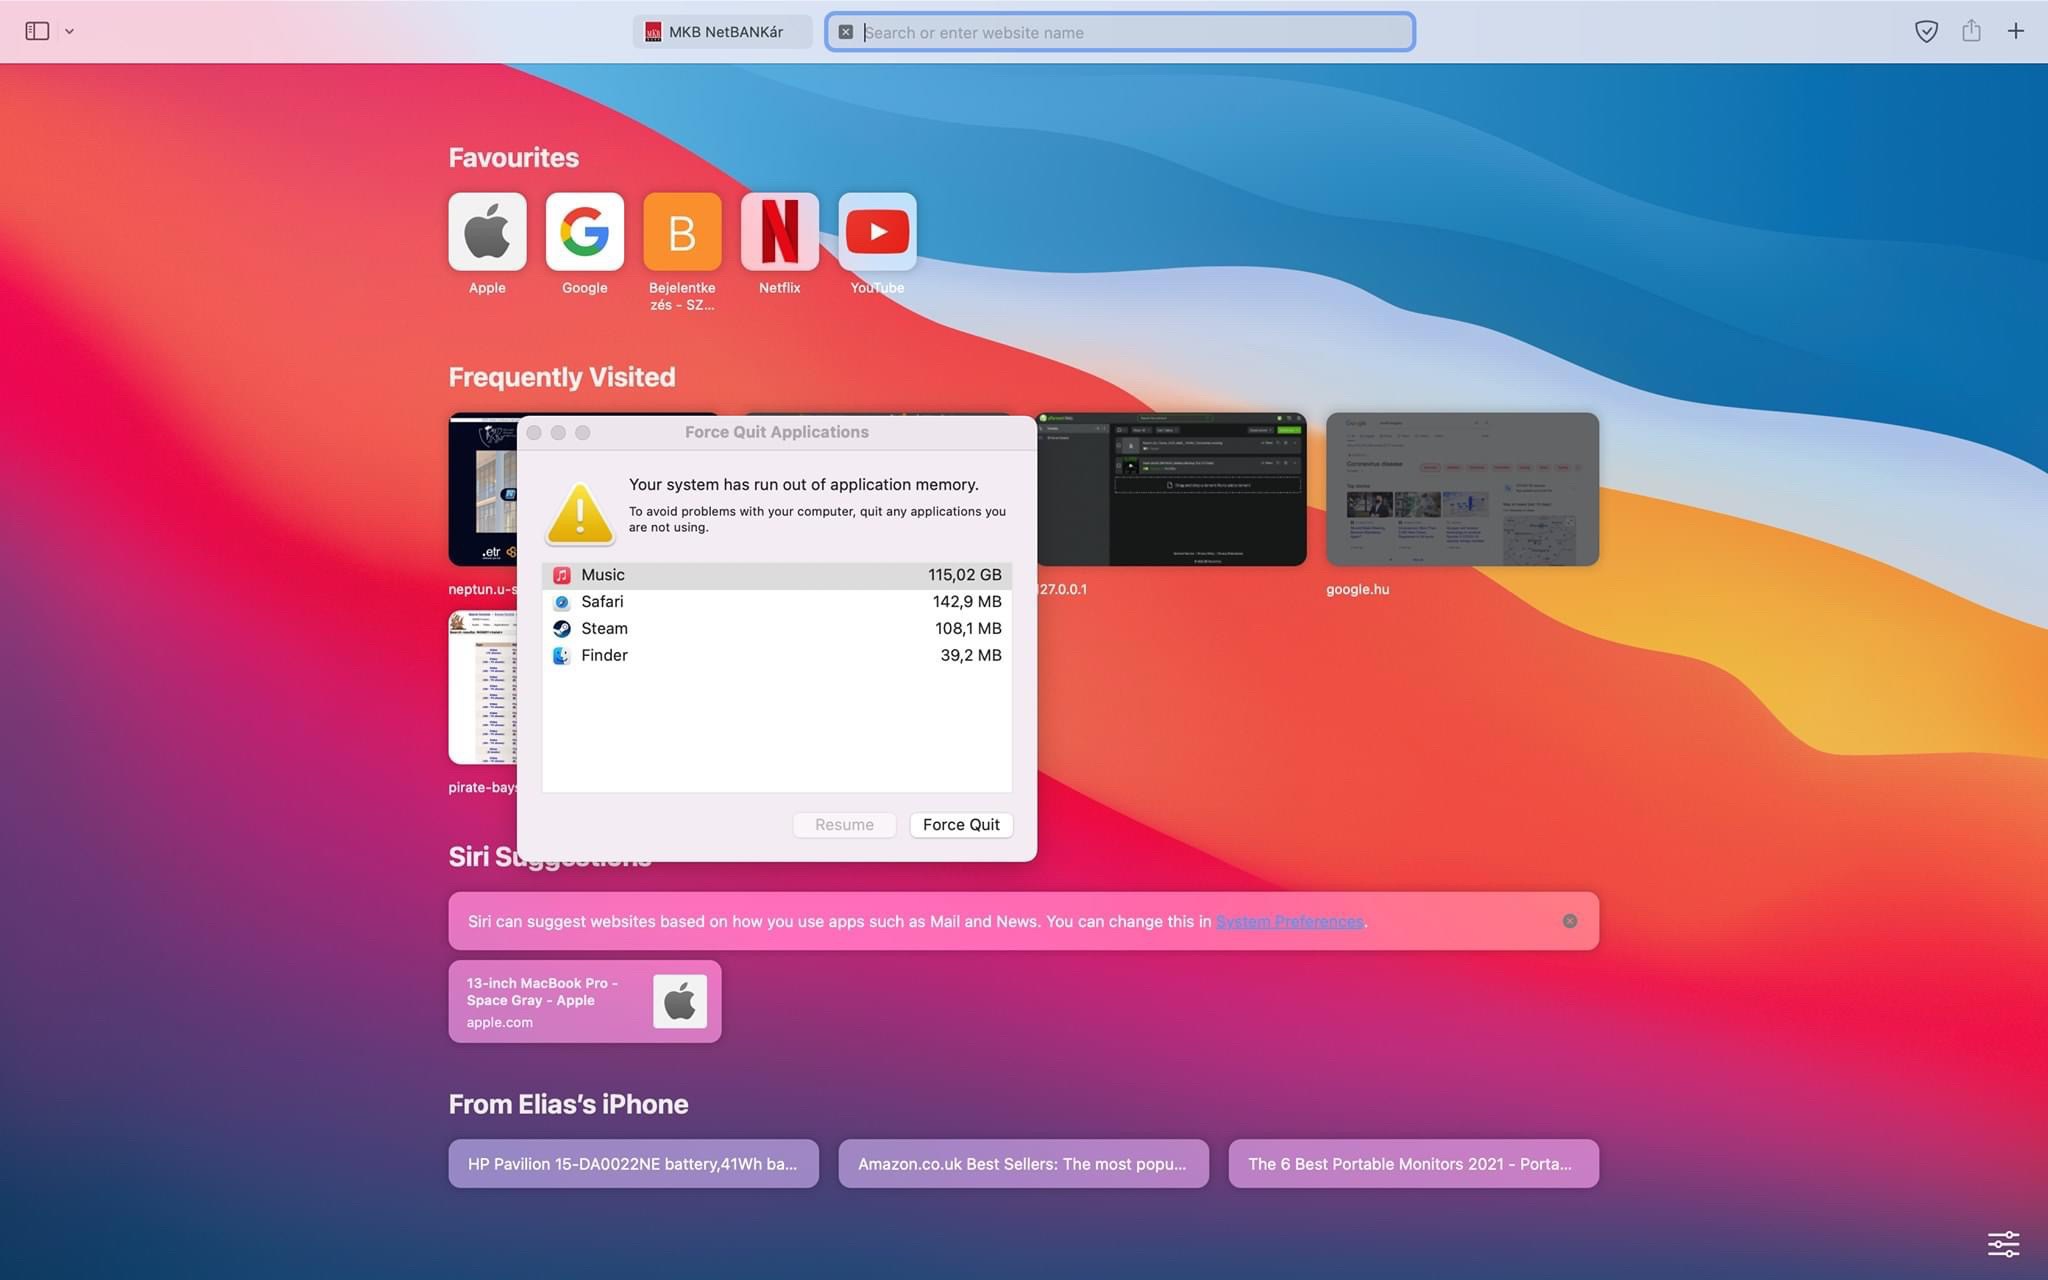Open the HP Pavilion battery iPhone tab
The height and width of the screenshot is (1280, 2048).
(x=633, y=1164)
